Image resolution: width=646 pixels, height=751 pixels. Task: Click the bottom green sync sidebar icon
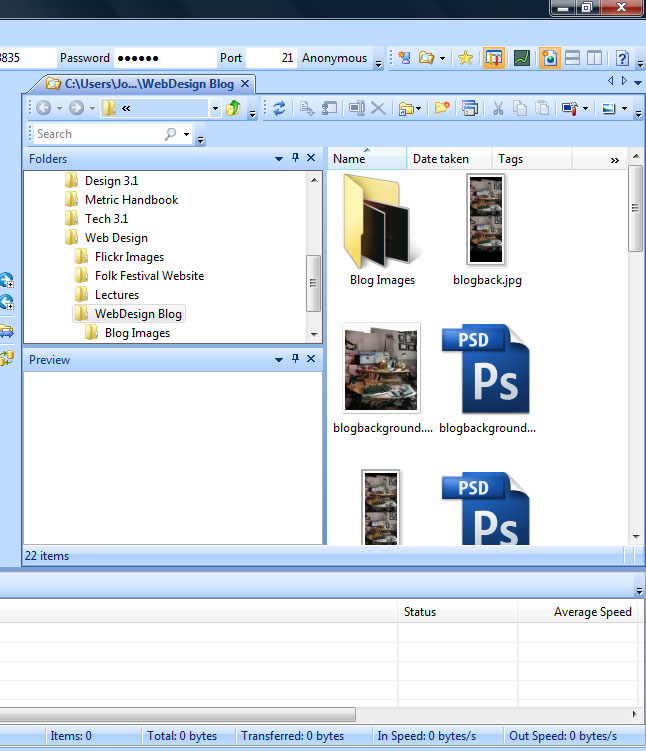(x=7, y=357)
